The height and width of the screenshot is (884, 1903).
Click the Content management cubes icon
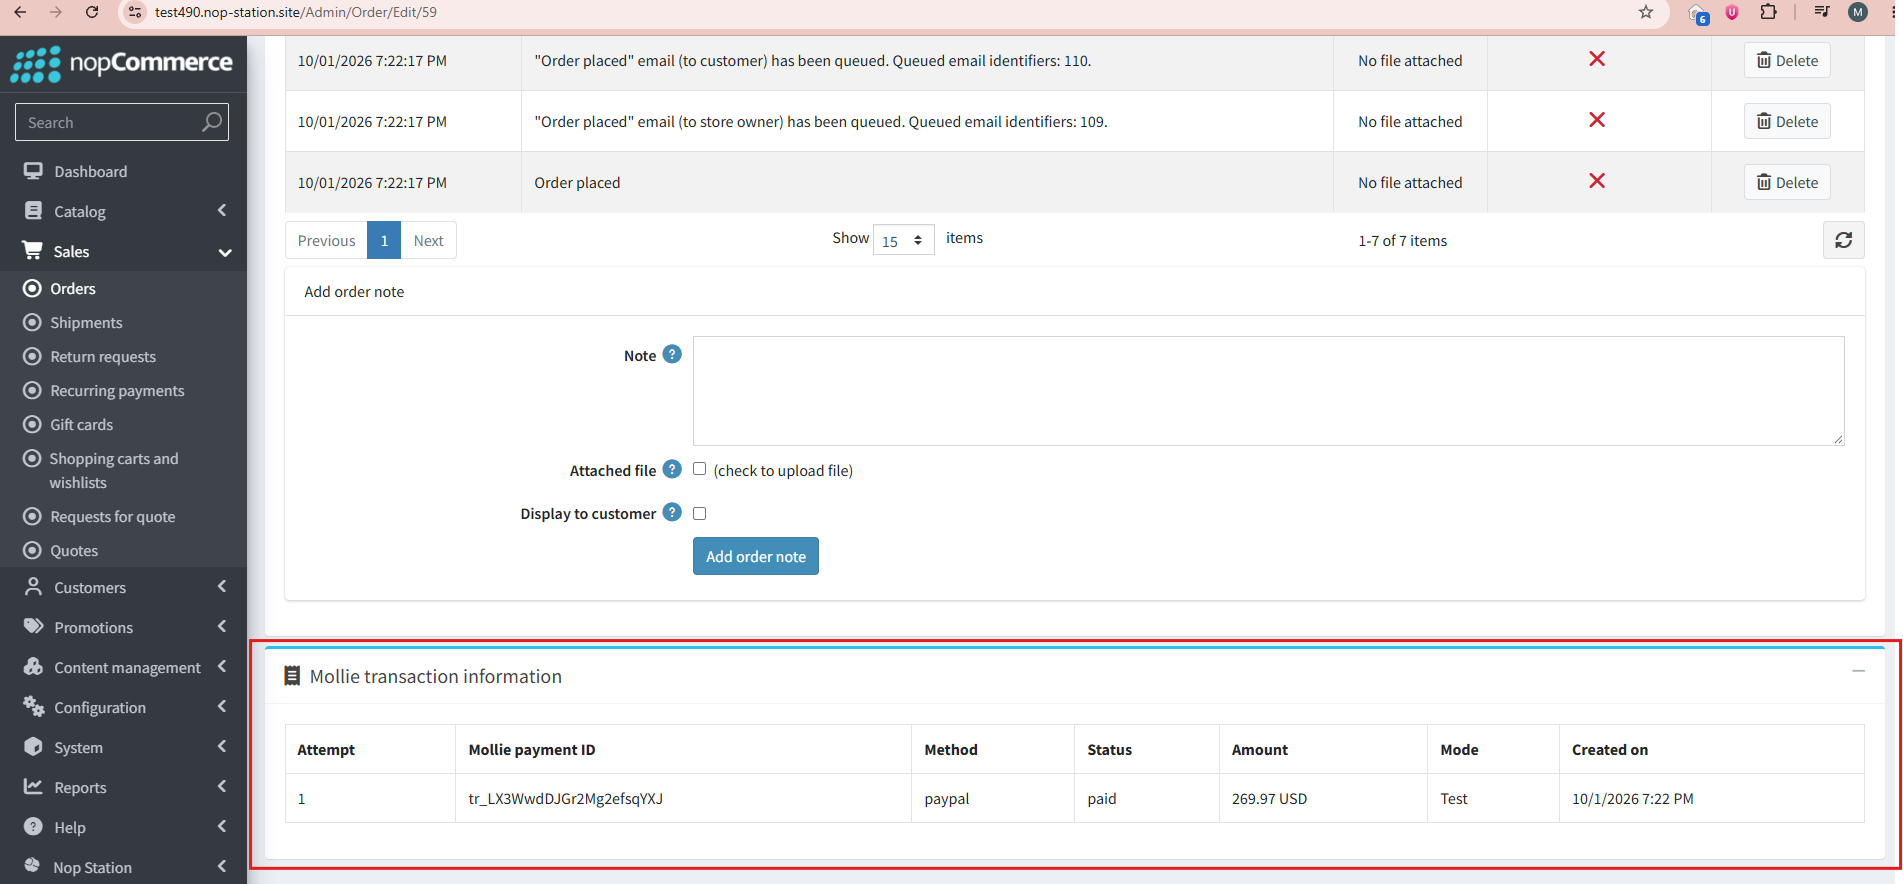tap(33, 666)
